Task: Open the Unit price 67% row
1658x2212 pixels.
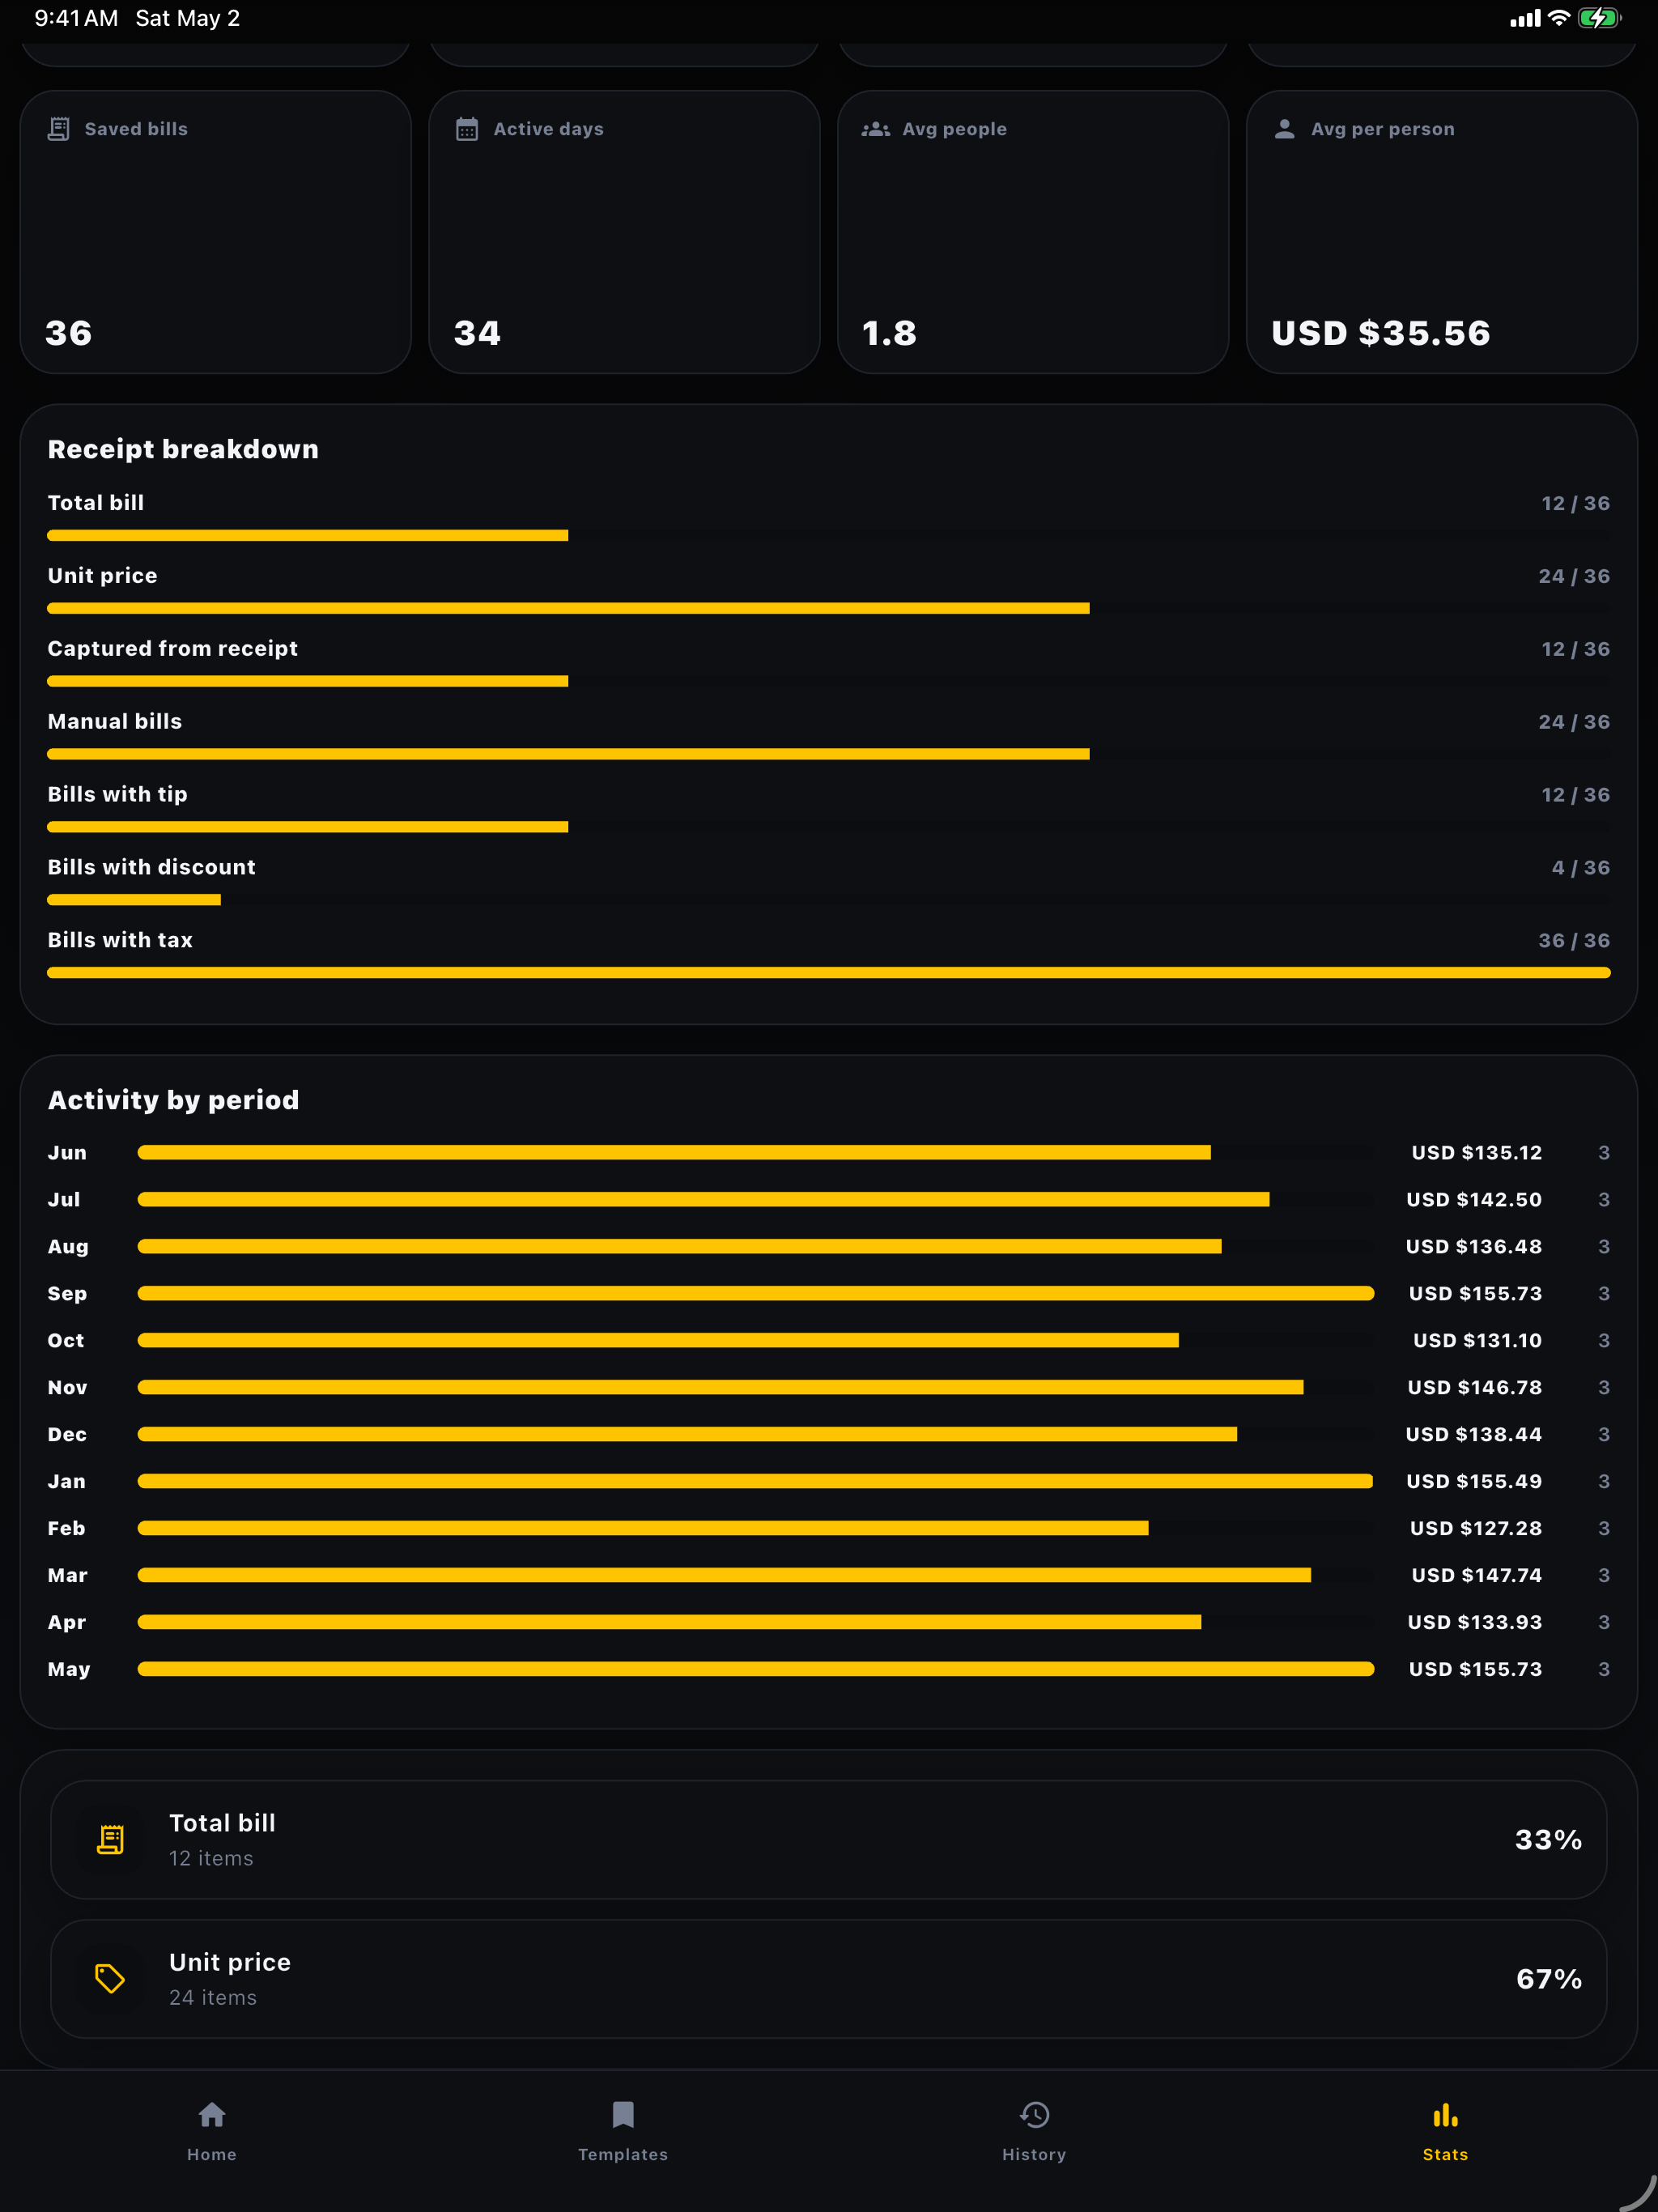Action: tap(829, 1979)
